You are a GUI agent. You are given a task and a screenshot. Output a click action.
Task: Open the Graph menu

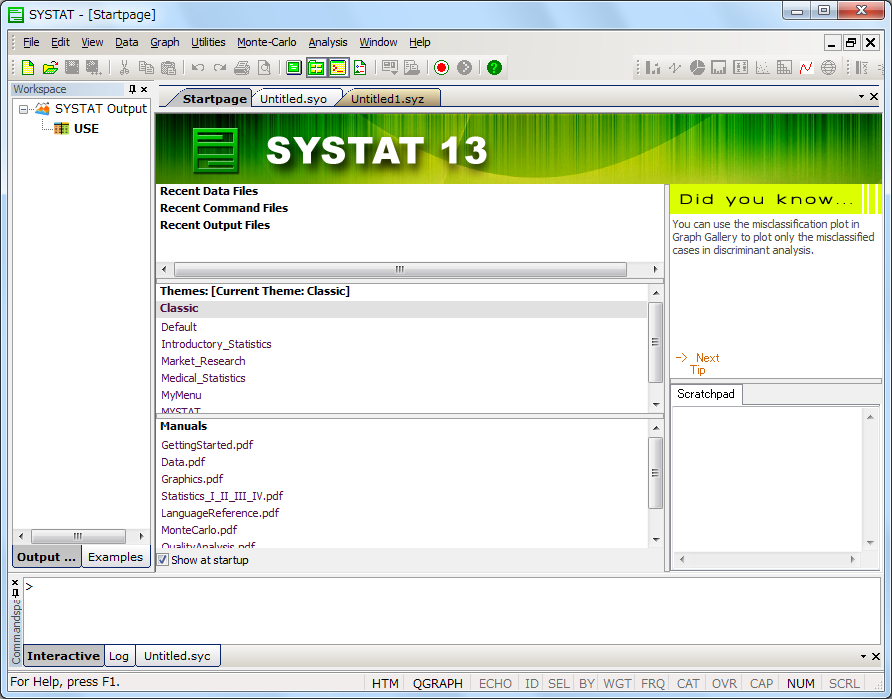[x=164, y=42]
